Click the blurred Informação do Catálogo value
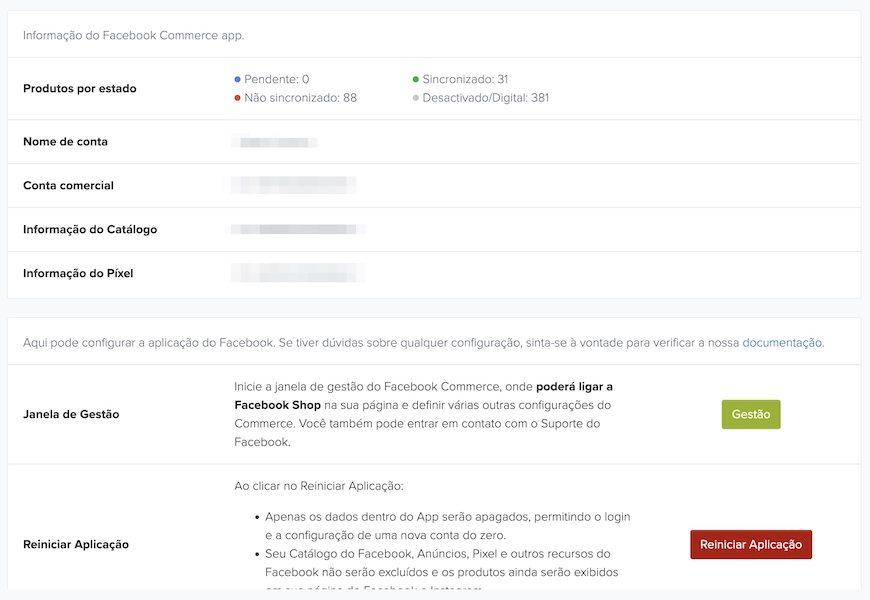Screen dimensions: 870x600 point(297,229)
